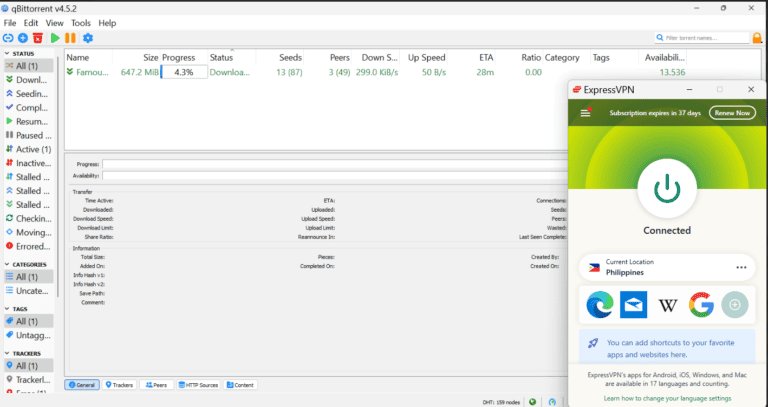This screenshot has height=407, width=768.
Task: Toggle the ExpressVPN power connection button
Action: pos(666,189)
